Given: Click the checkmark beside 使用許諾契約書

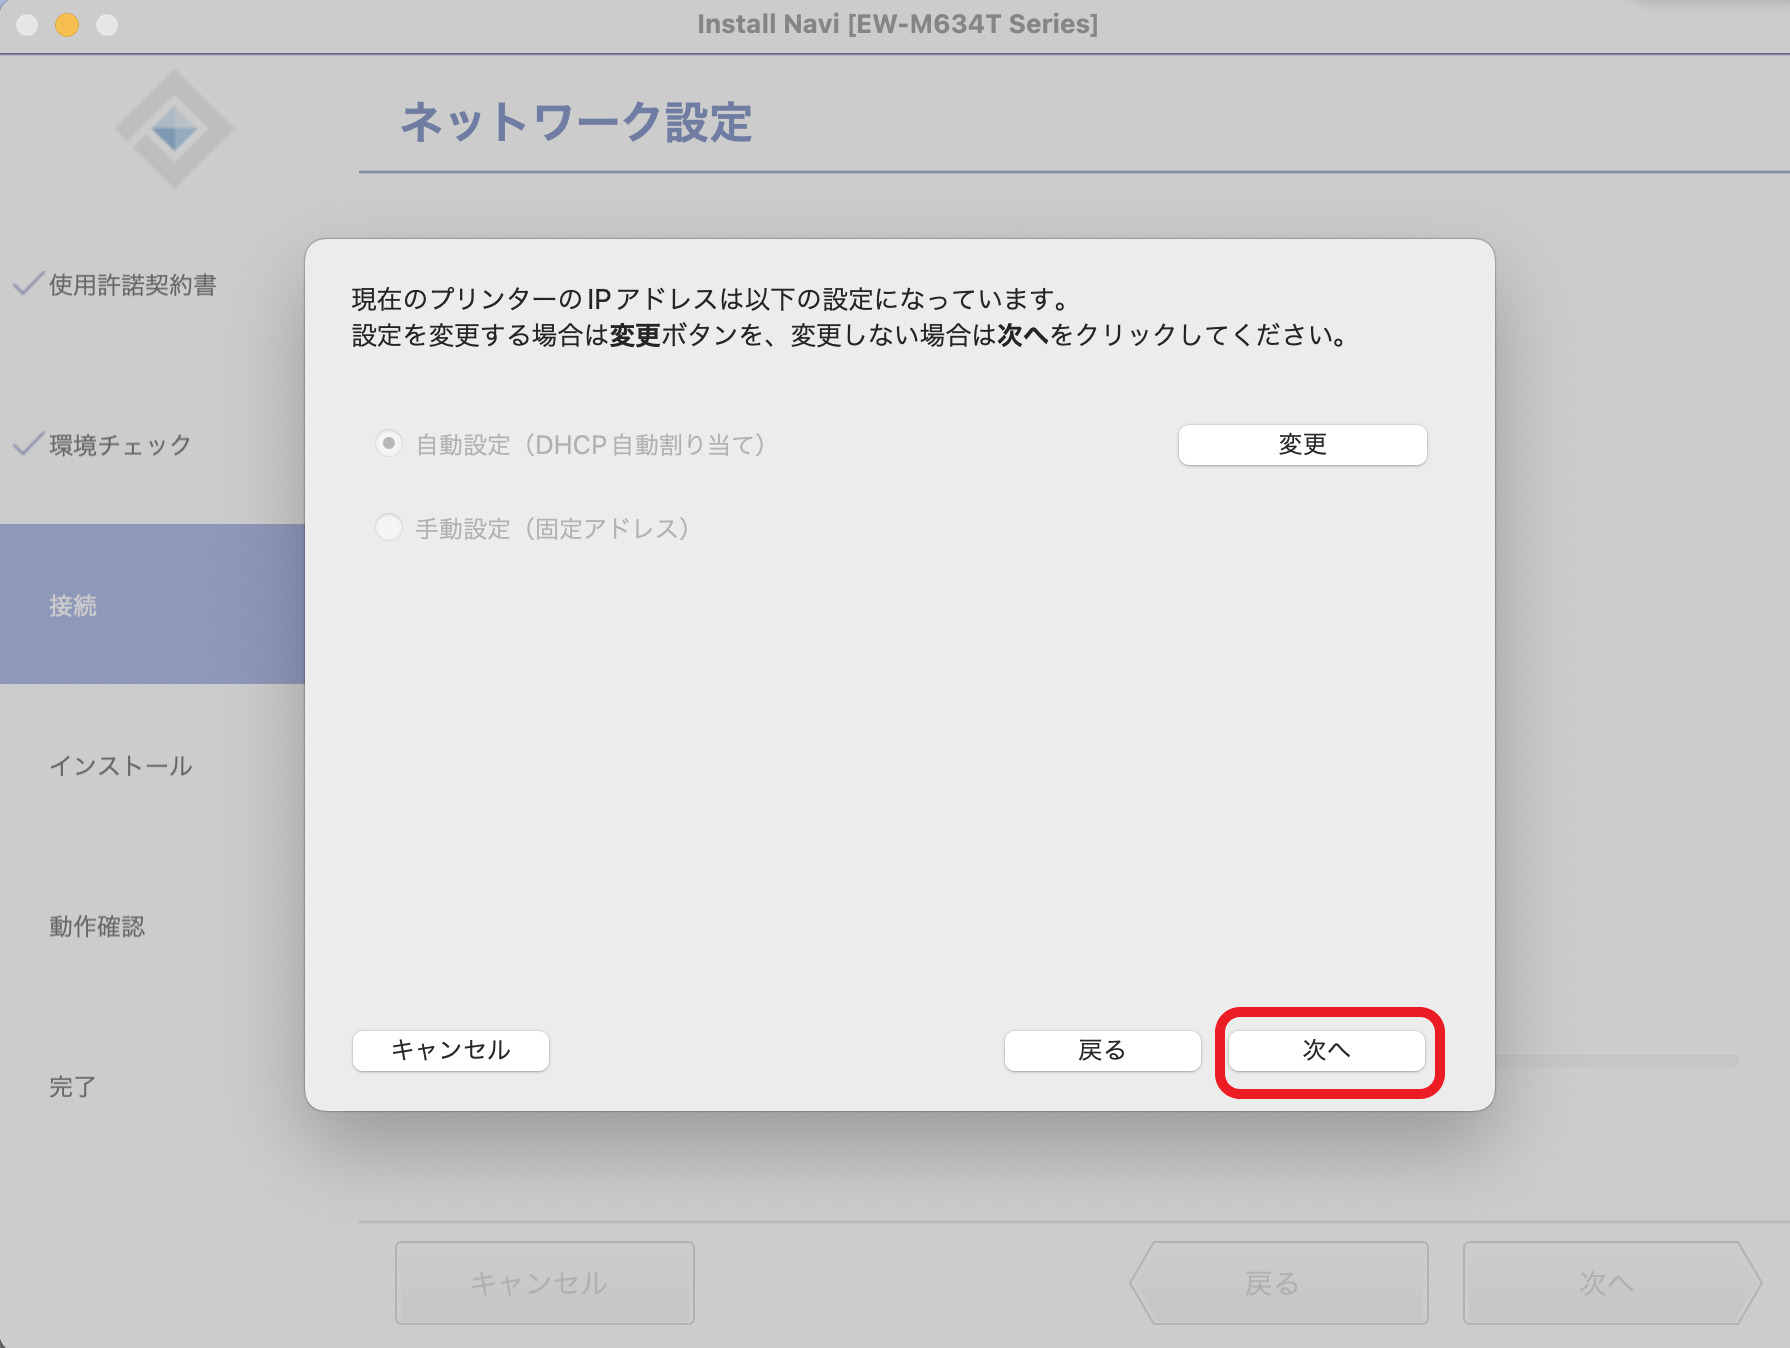Looking at the screenshot, I should [28, 284].
